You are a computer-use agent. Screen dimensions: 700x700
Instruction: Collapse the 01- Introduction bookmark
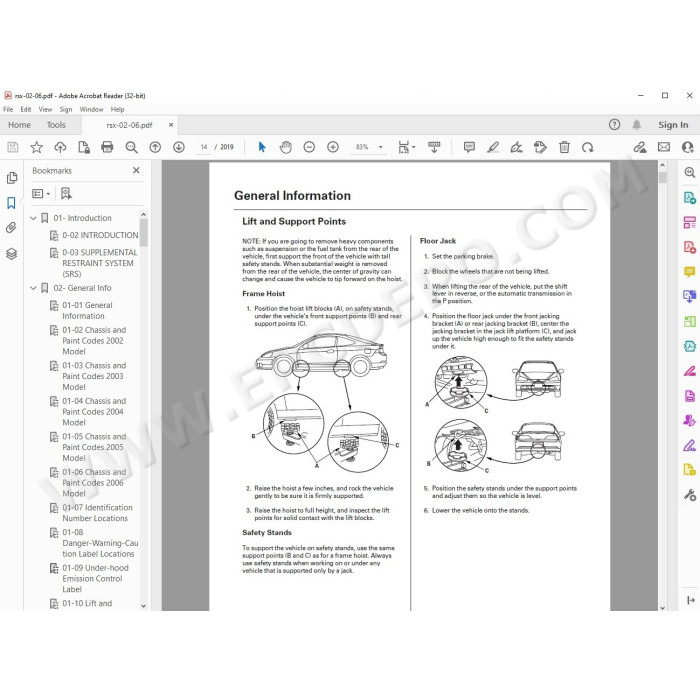[x=33, y=218]
